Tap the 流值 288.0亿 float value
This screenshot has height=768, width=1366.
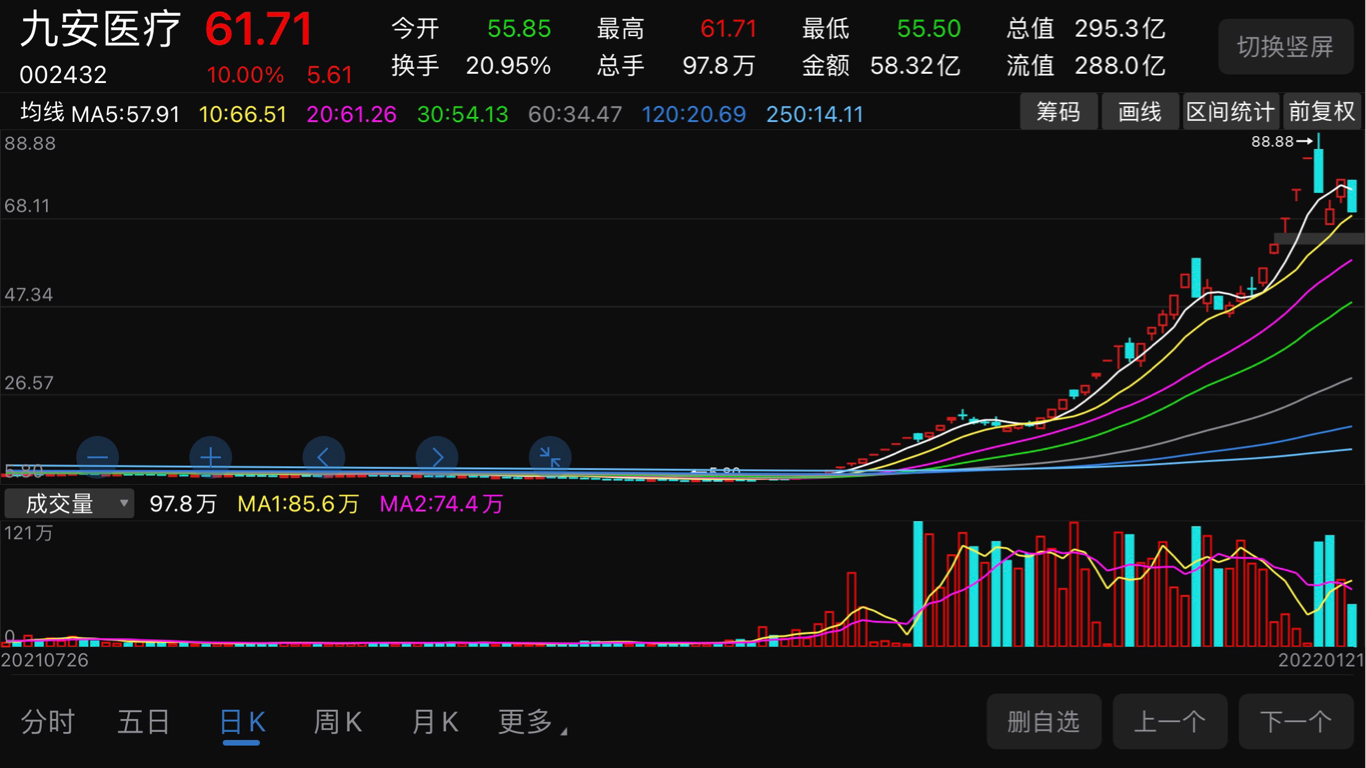point(1086,67)
